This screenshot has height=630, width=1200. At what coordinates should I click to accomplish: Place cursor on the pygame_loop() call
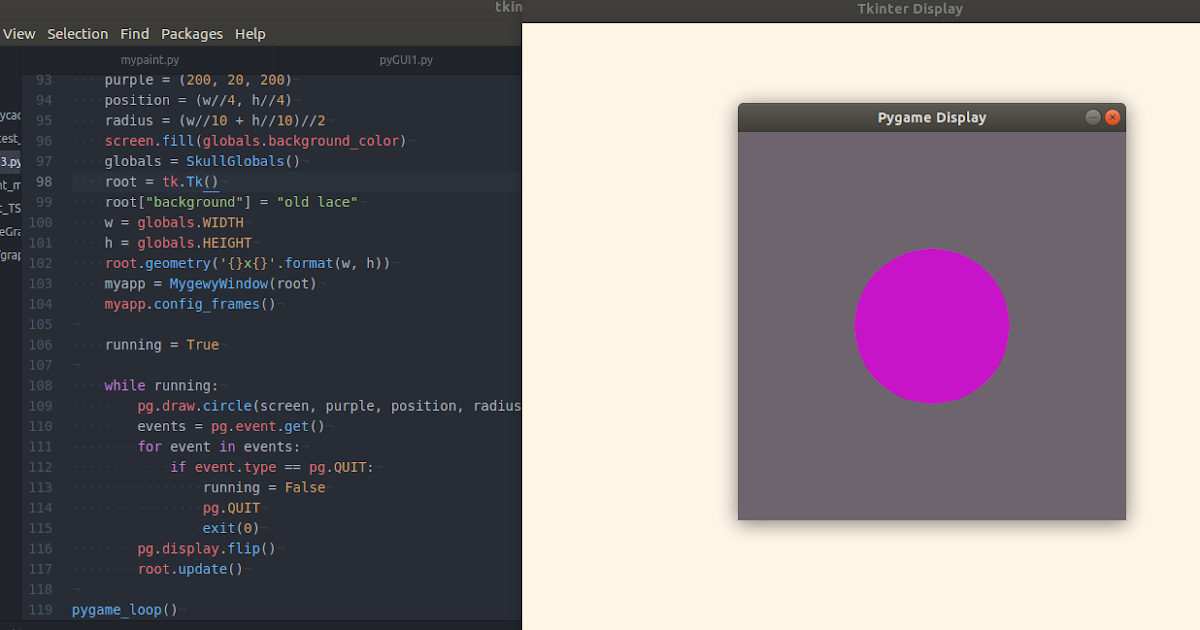click(x=122, y=609)
